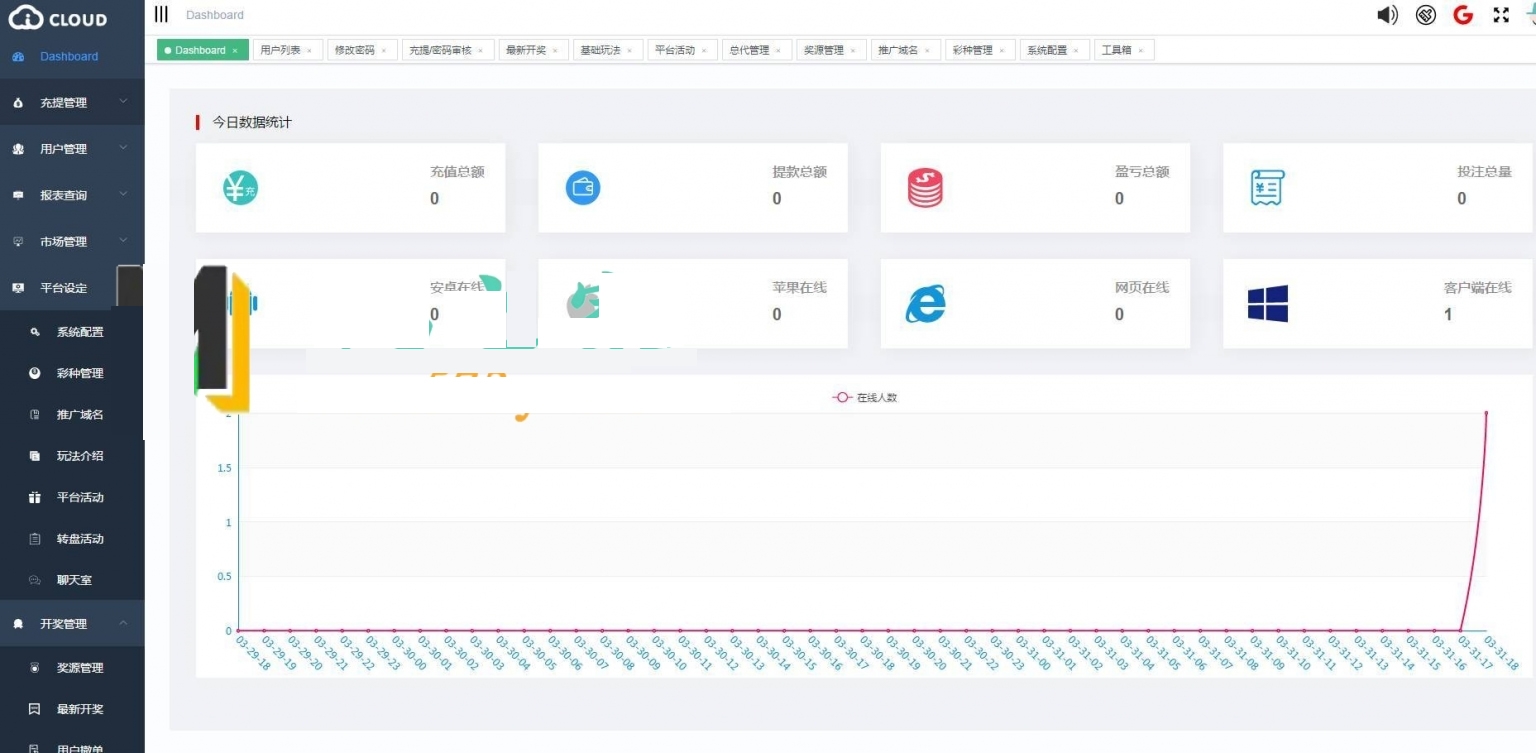Click the 充值总额 yuan icon
This screenshot has width=1536, height=753.
240,187
